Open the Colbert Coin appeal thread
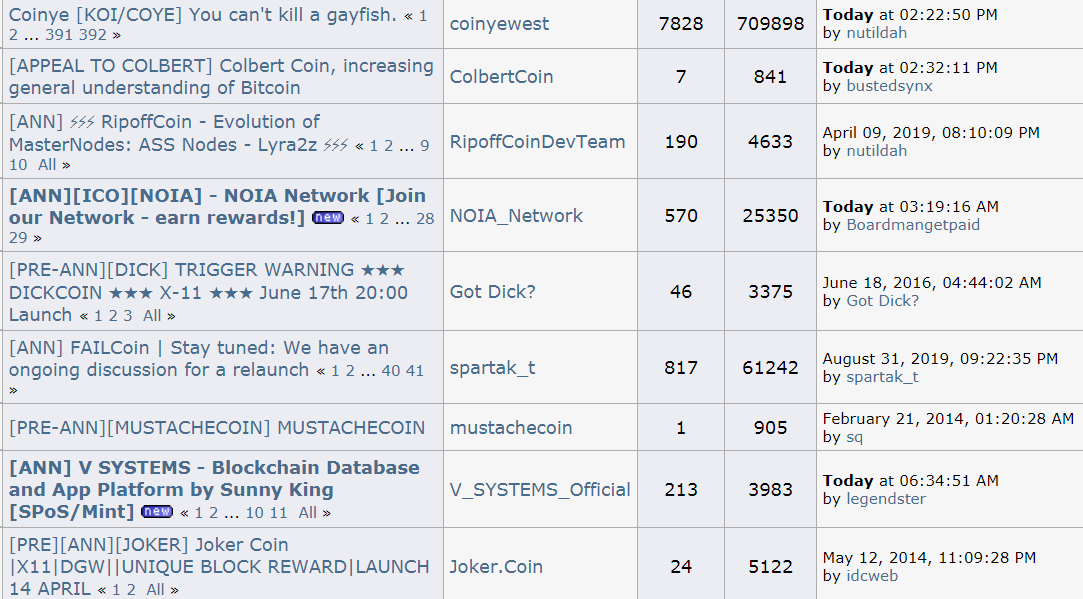The height and width of the screenshot is (599, 1083). click(221, 77)
